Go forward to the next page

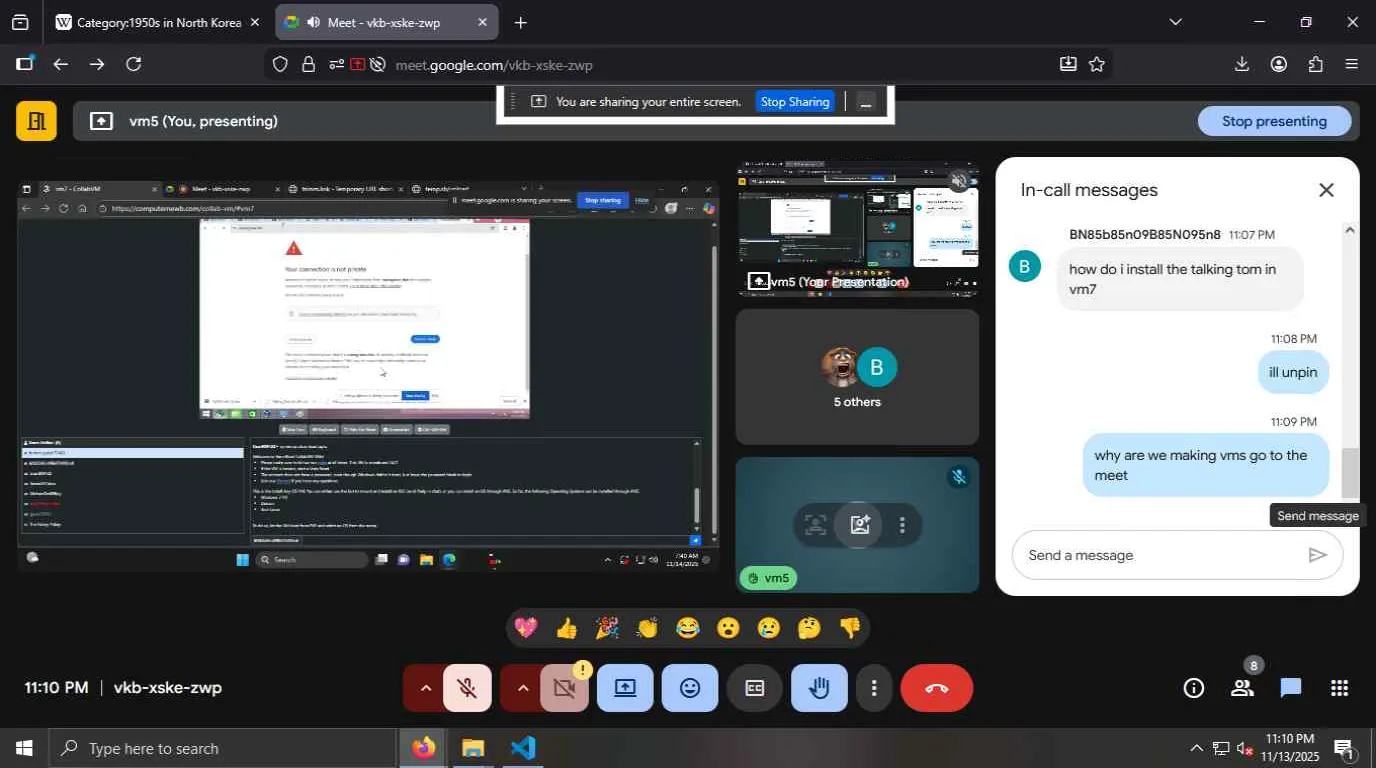pos(97,64)
